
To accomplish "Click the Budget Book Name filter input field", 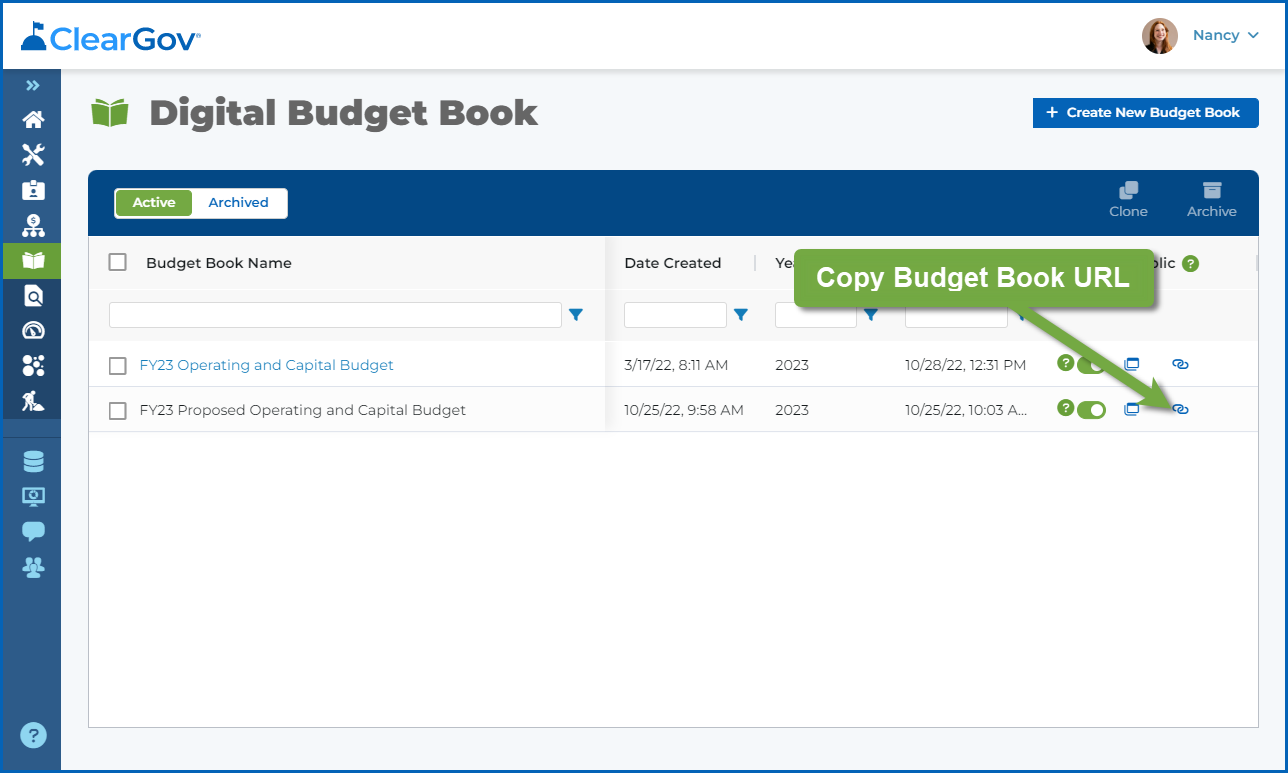I will [335, 315].
